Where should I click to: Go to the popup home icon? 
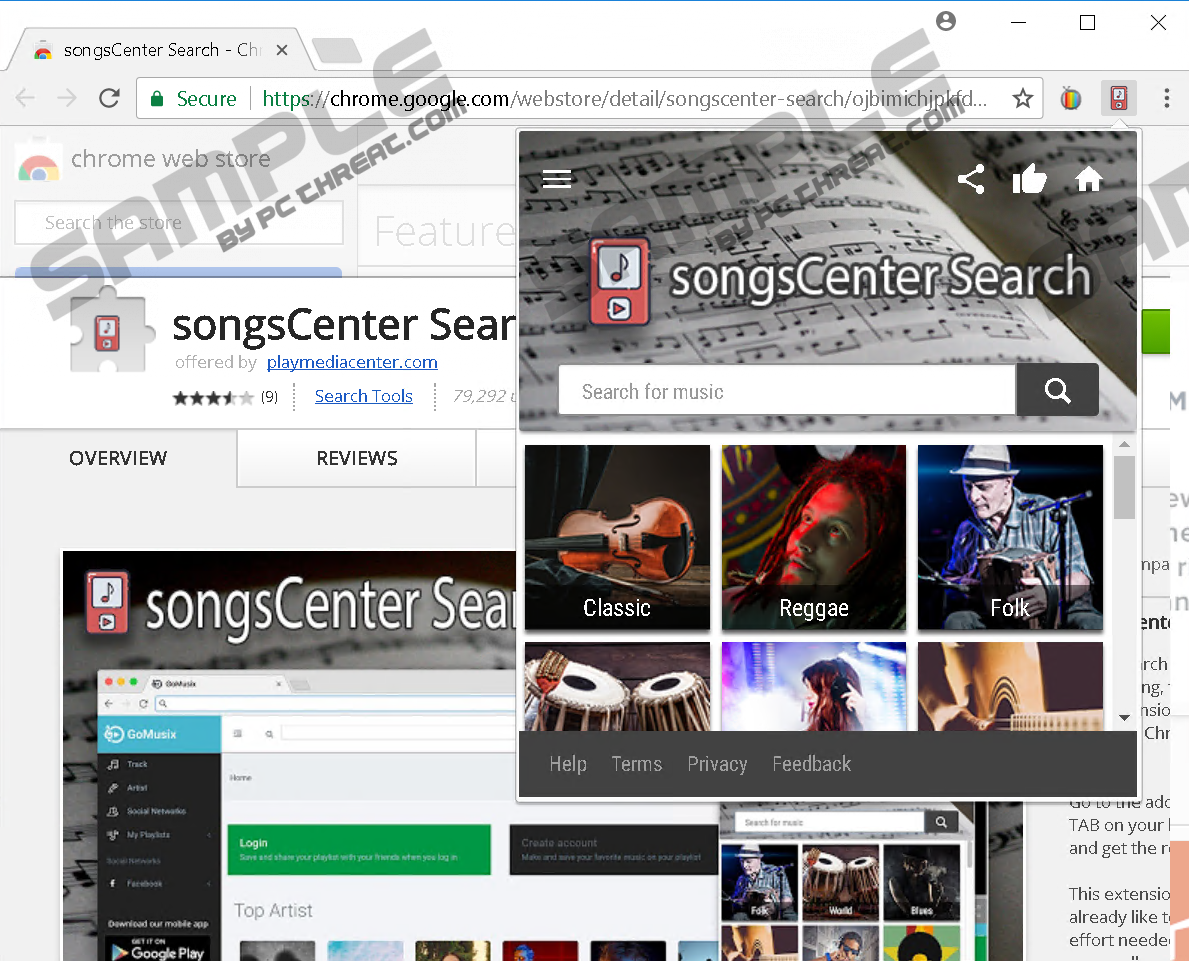[x=1088, y=179]
